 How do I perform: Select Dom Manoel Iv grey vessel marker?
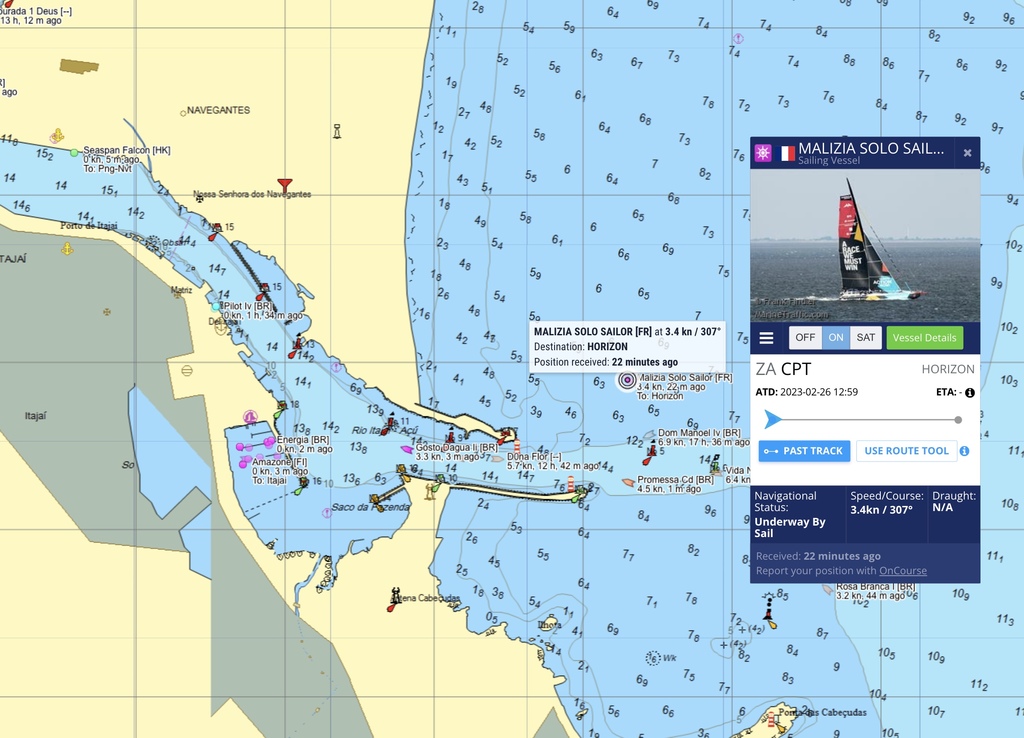[649, 434]
